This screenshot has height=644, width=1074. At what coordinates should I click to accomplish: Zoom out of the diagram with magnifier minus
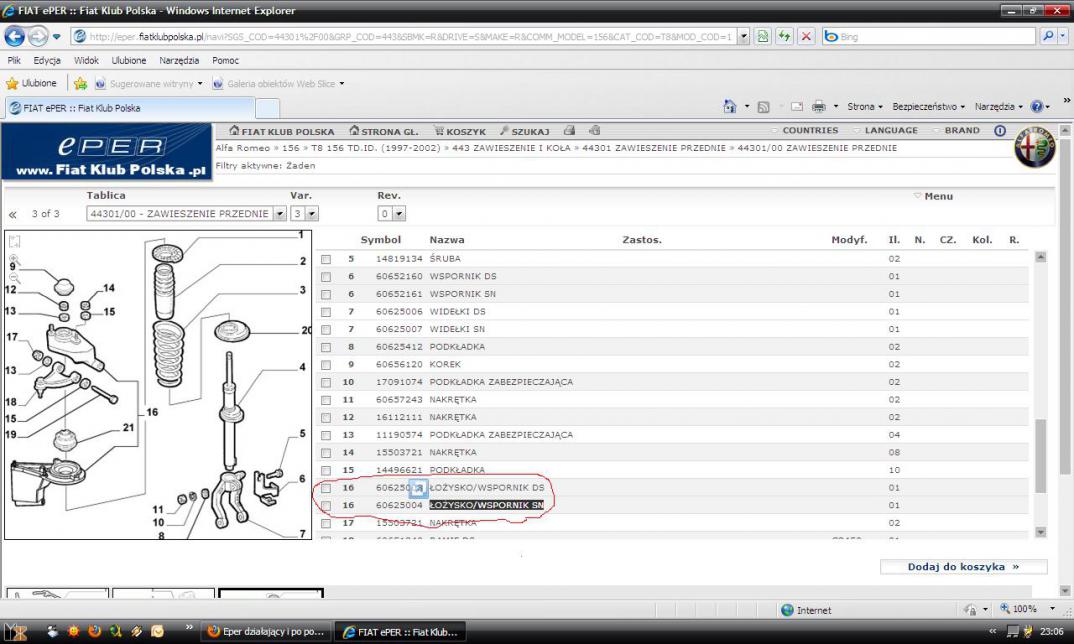click(x=13, y=276)
